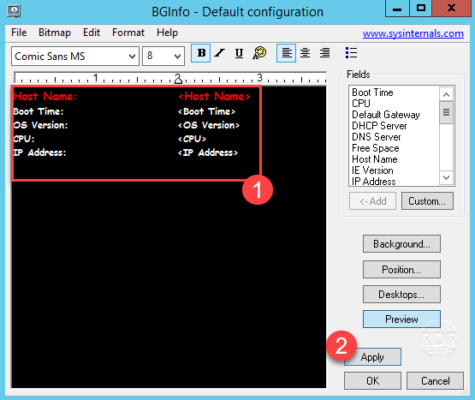Screen dimensions: 475x400
Task: Click the <- Add button
Action: 373,201
